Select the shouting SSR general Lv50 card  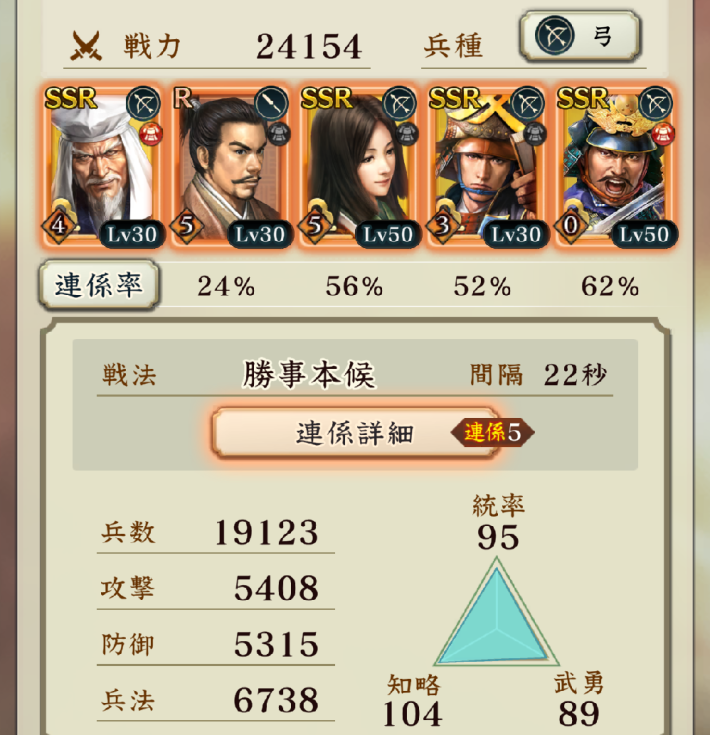[614, 165]
